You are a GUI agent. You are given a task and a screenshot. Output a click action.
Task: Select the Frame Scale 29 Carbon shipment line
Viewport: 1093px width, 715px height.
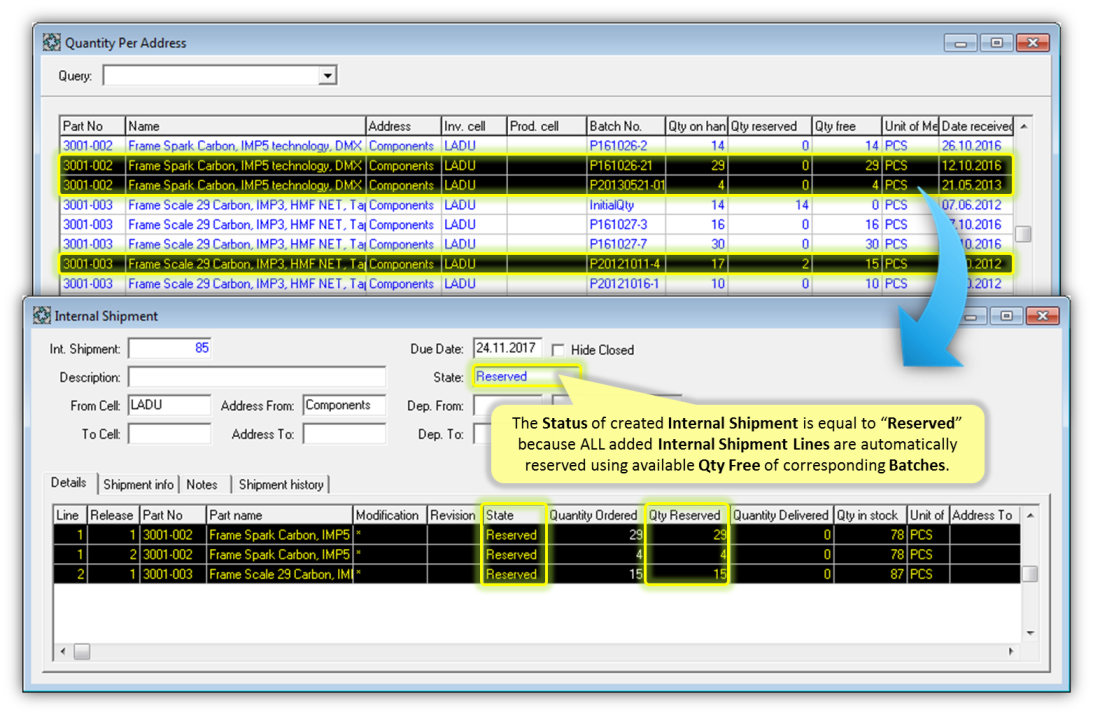pyautogui.click(x=537, y=574)
